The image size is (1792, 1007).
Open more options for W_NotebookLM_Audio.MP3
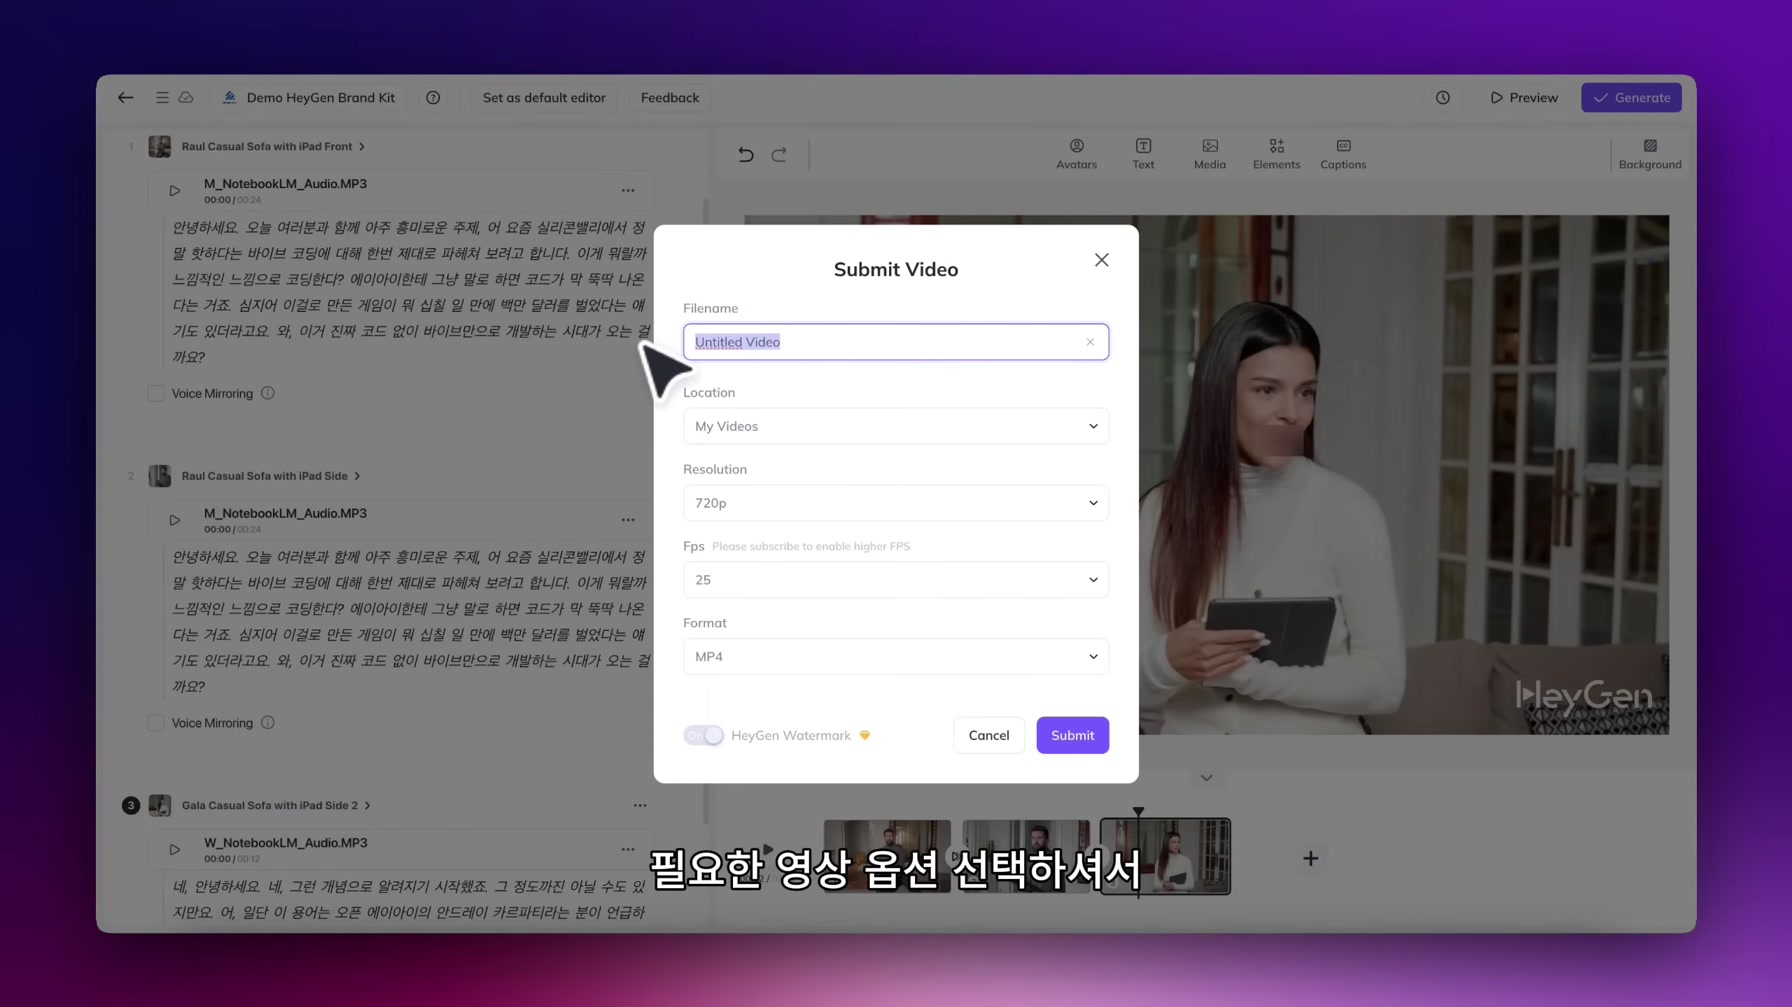(x=628, y=849)
